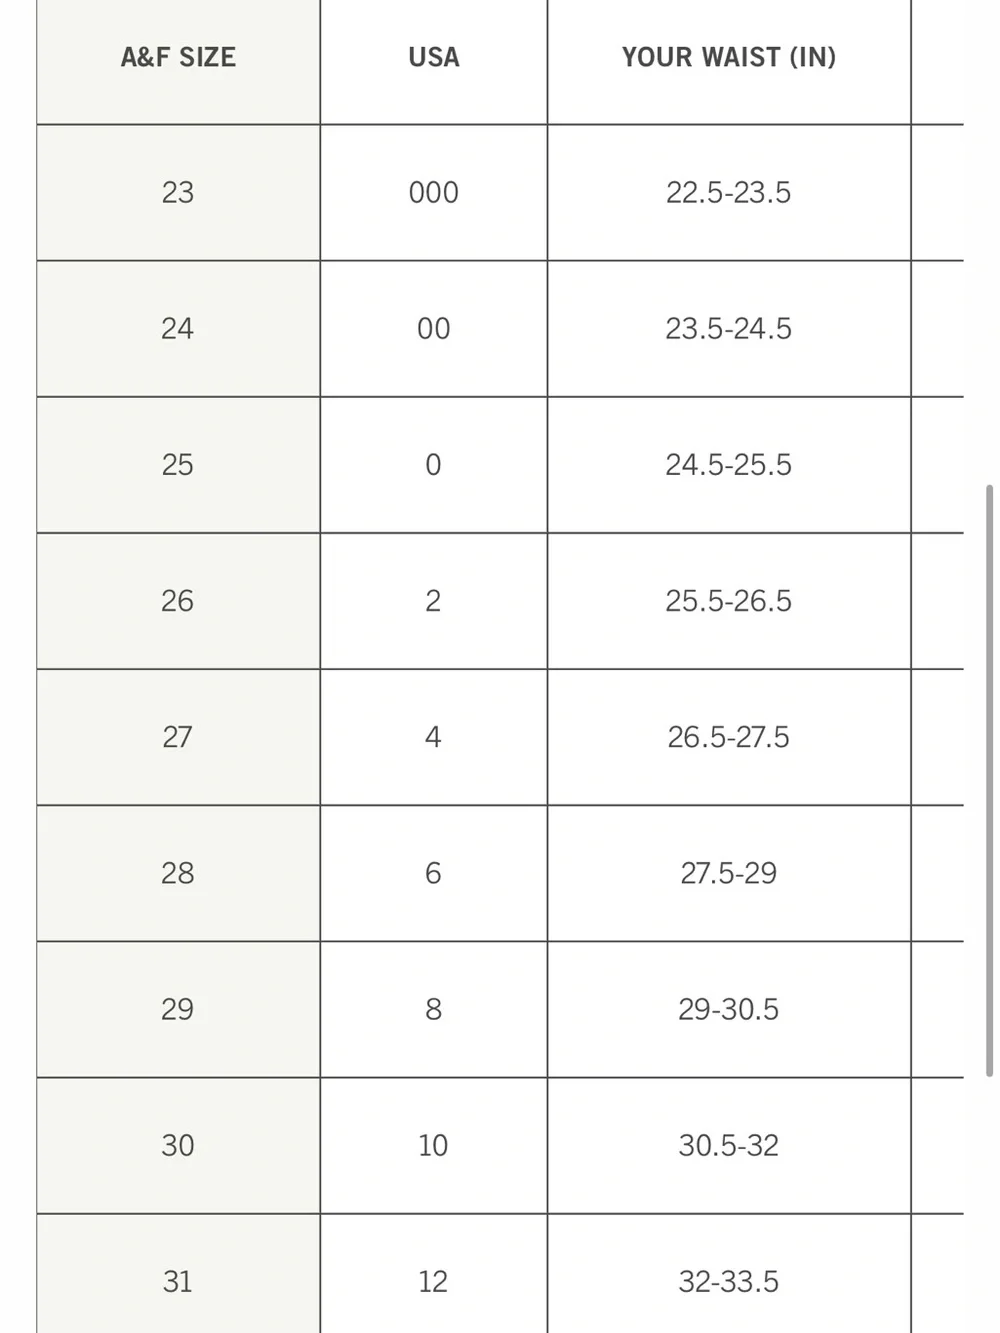Select the A&F size 28 cell
Image resolution: width=1000 pixels, height=1333 pixels.
click(x=178, y=873)
